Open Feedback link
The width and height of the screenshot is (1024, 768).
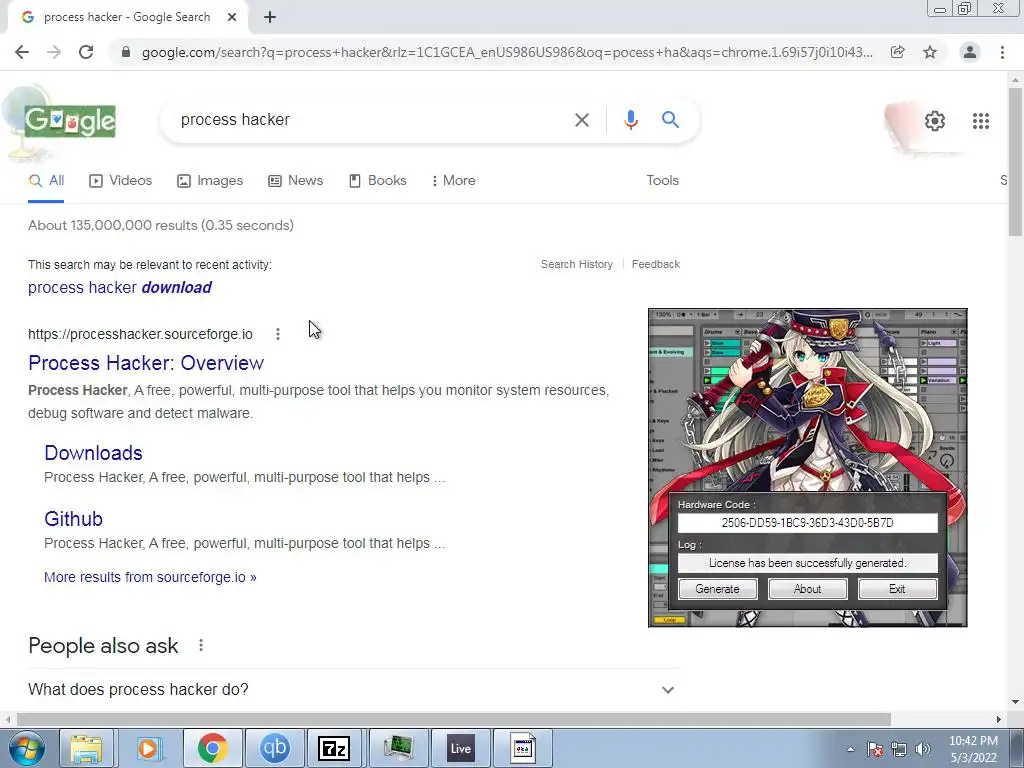656,264
